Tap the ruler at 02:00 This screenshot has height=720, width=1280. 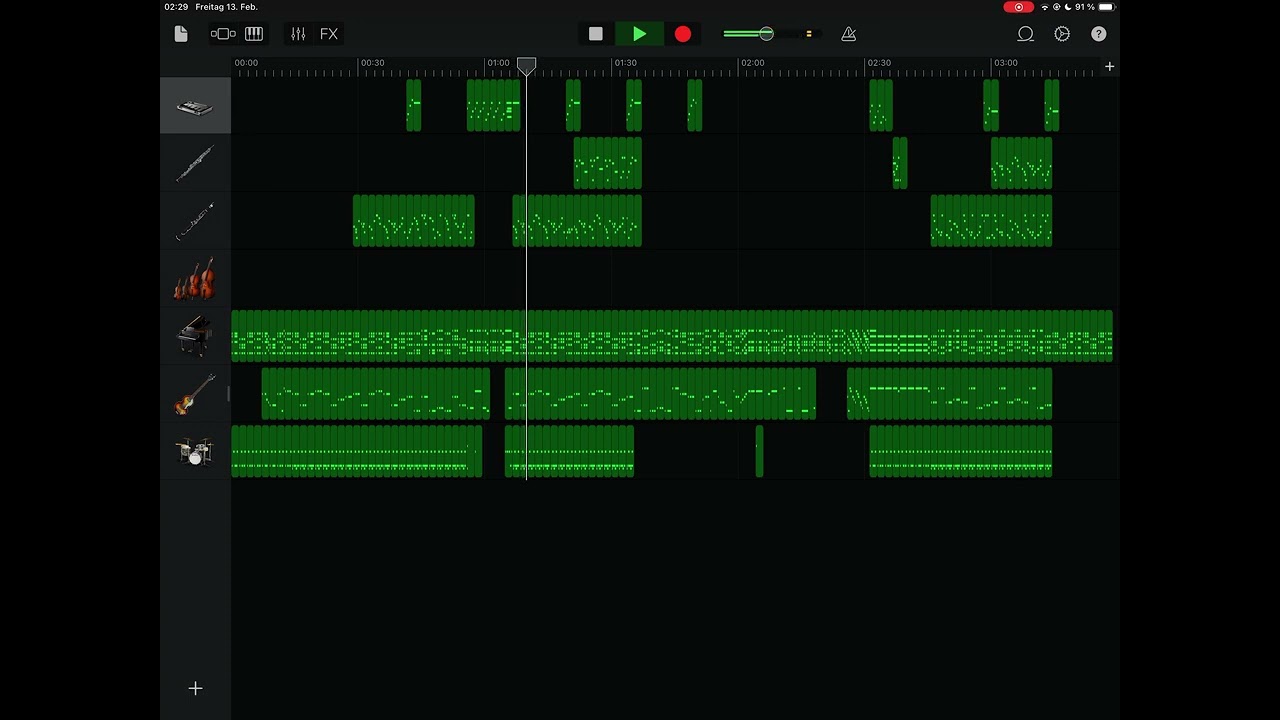752,63
